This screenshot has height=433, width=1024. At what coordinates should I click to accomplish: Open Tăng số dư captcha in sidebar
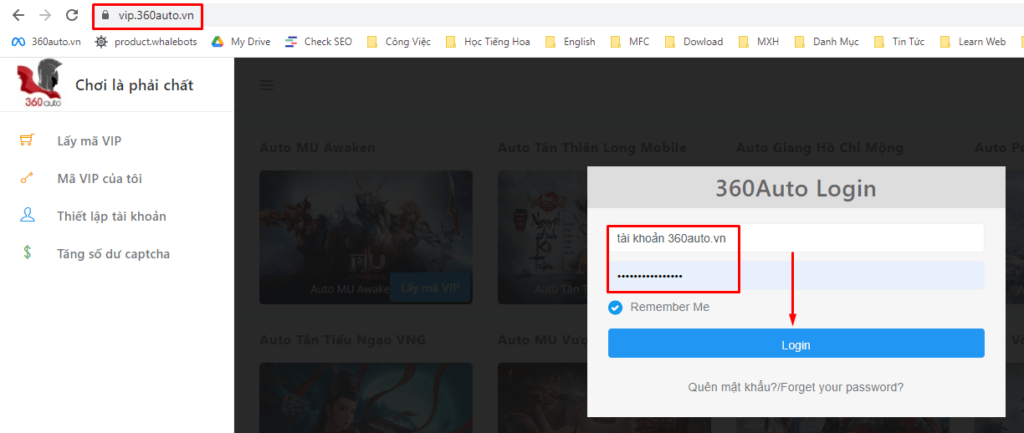click(x=113, y=254)
